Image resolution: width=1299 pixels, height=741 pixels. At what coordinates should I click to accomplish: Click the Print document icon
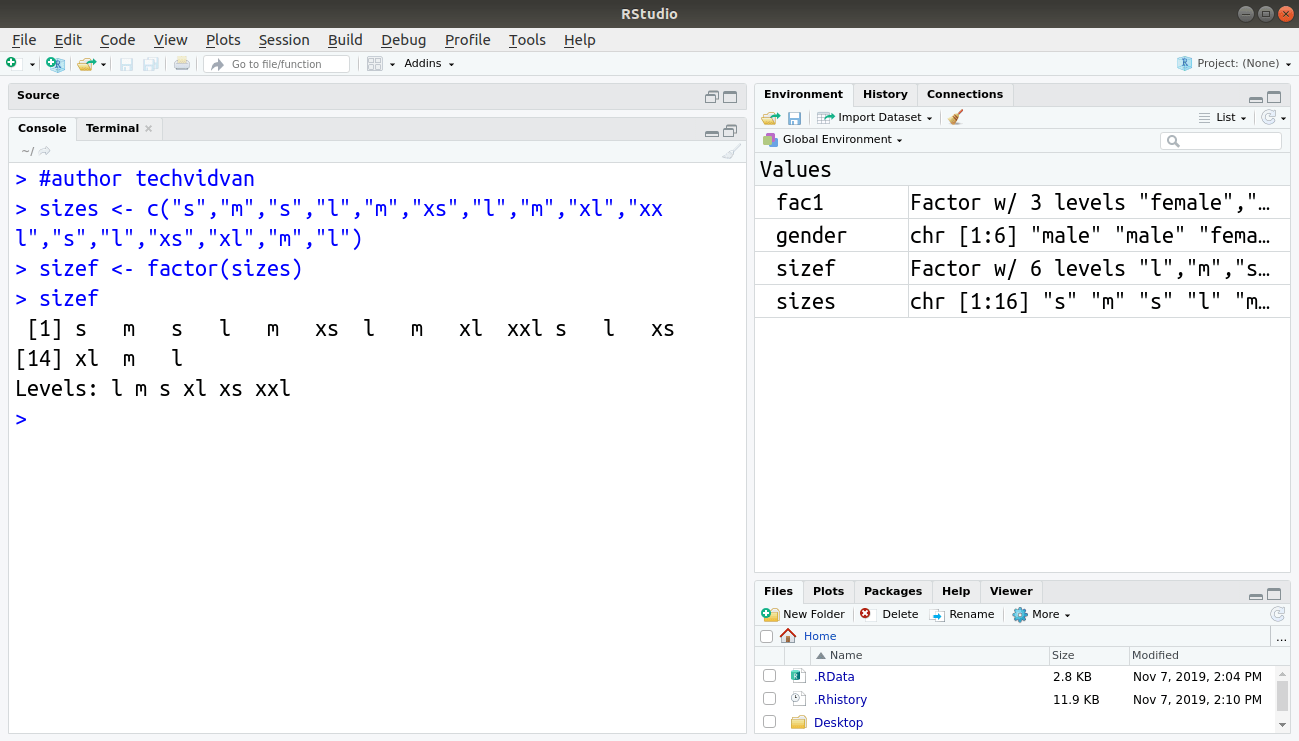[x=181, y=63]
